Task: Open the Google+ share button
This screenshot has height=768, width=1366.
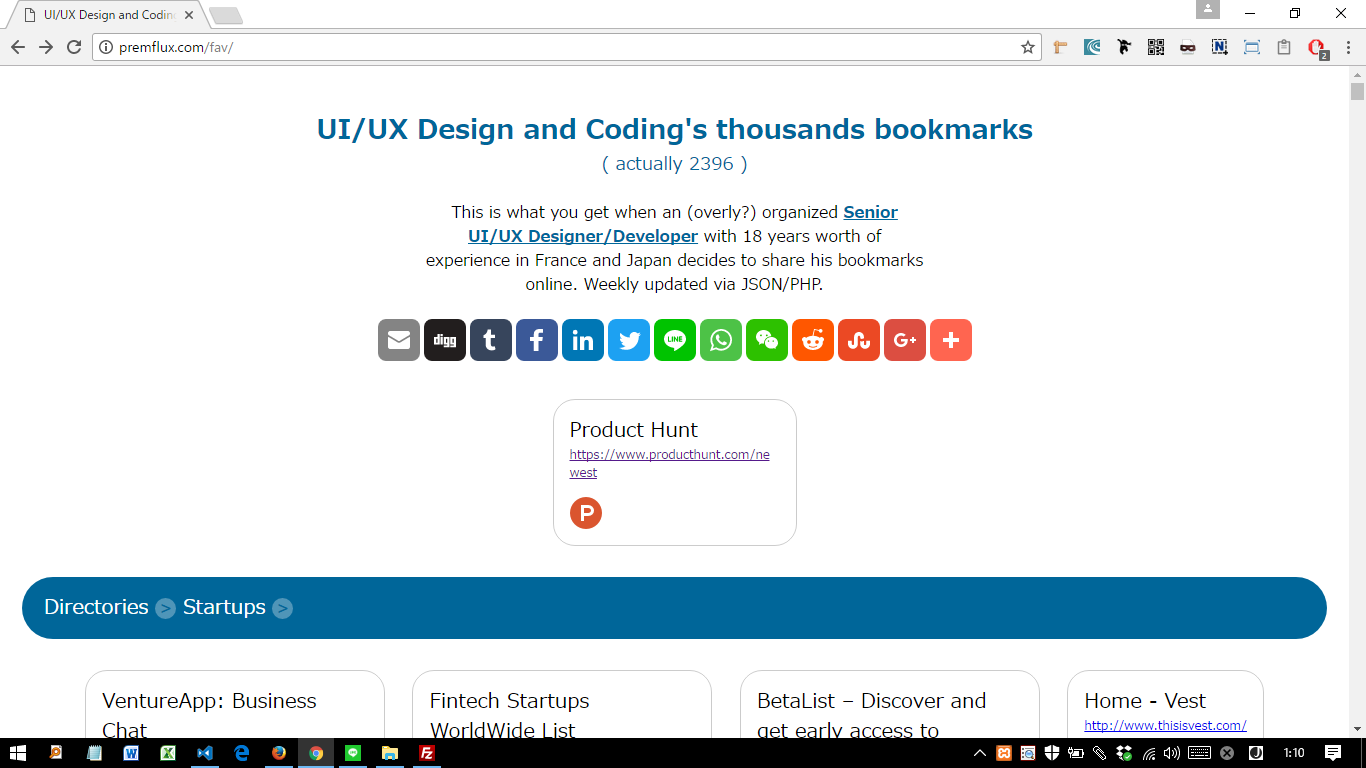Action: click(905, 340)
